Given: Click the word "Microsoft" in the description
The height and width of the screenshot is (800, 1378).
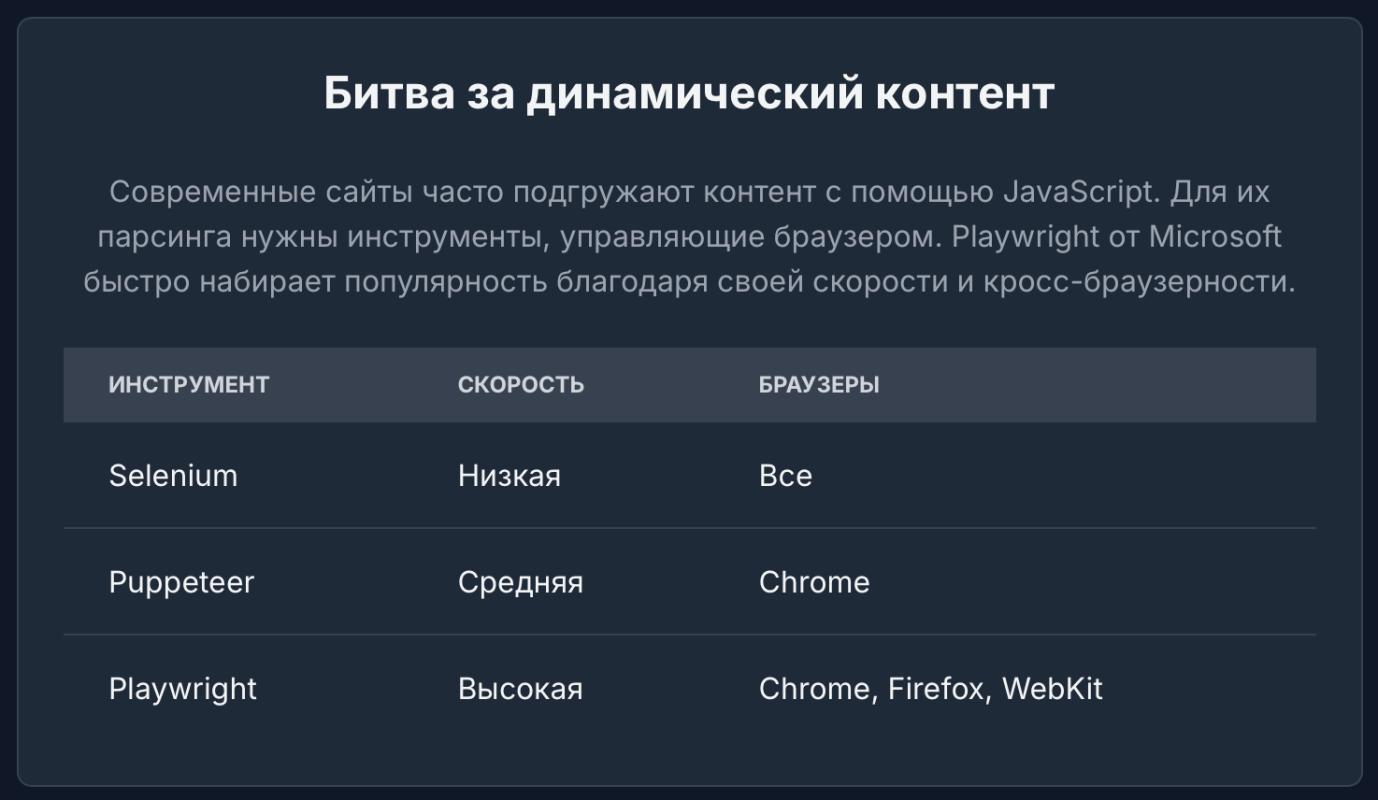Looking at the screenshot, I should 1214,237.
